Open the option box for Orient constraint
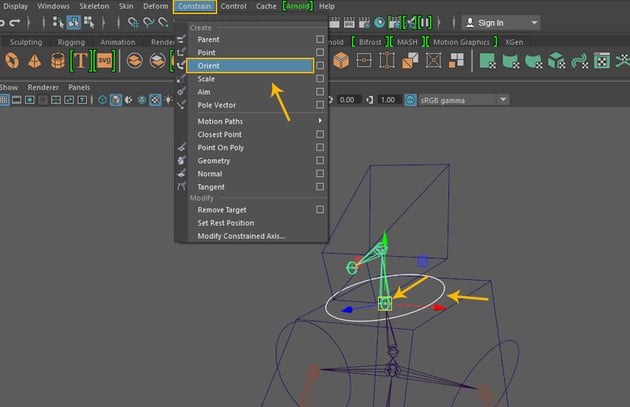The height and width of the screenshot is (407, 630). click(320, 65)
